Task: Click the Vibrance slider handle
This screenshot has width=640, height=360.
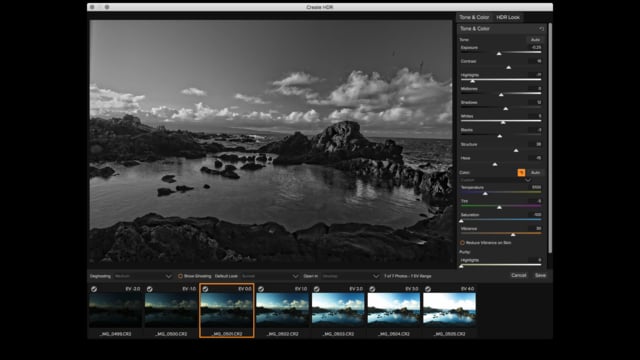Action: click(x=513, y=235)
